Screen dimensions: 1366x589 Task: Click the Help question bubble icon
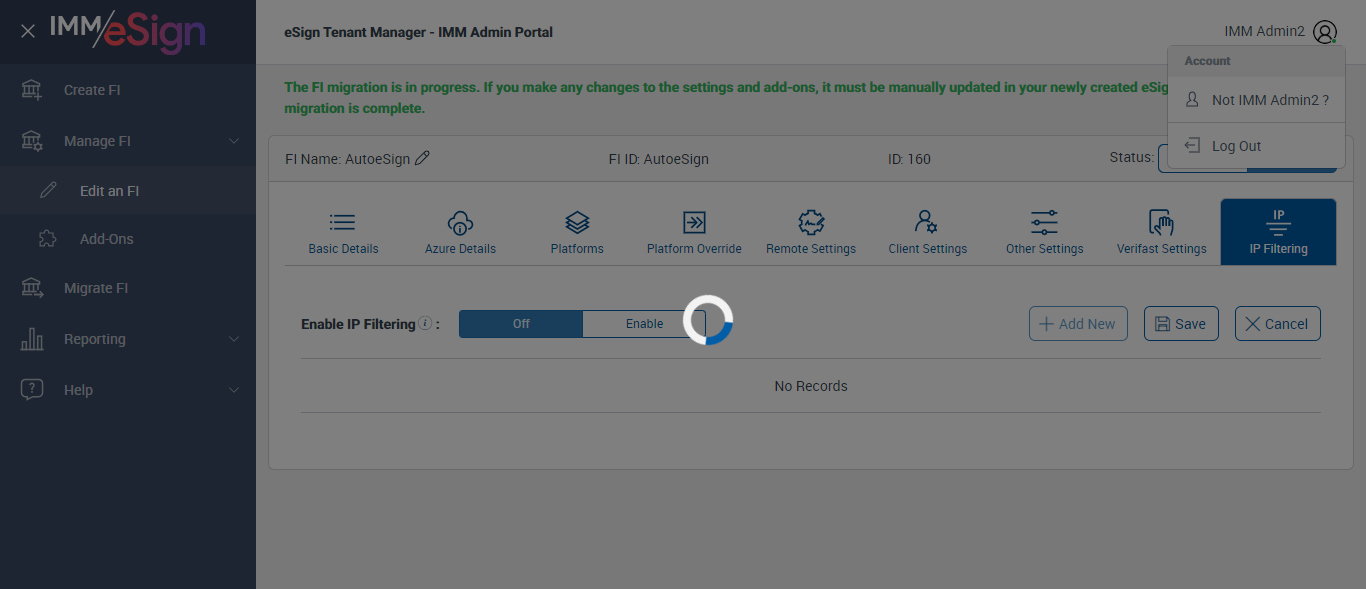[x=32, y=390]
